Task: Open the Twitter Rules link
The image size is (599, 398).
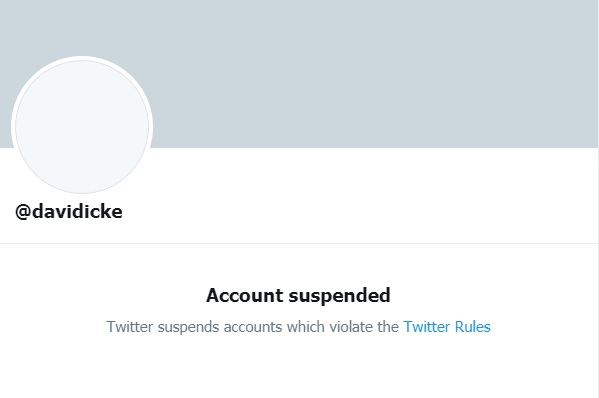Action: point(447,327)
